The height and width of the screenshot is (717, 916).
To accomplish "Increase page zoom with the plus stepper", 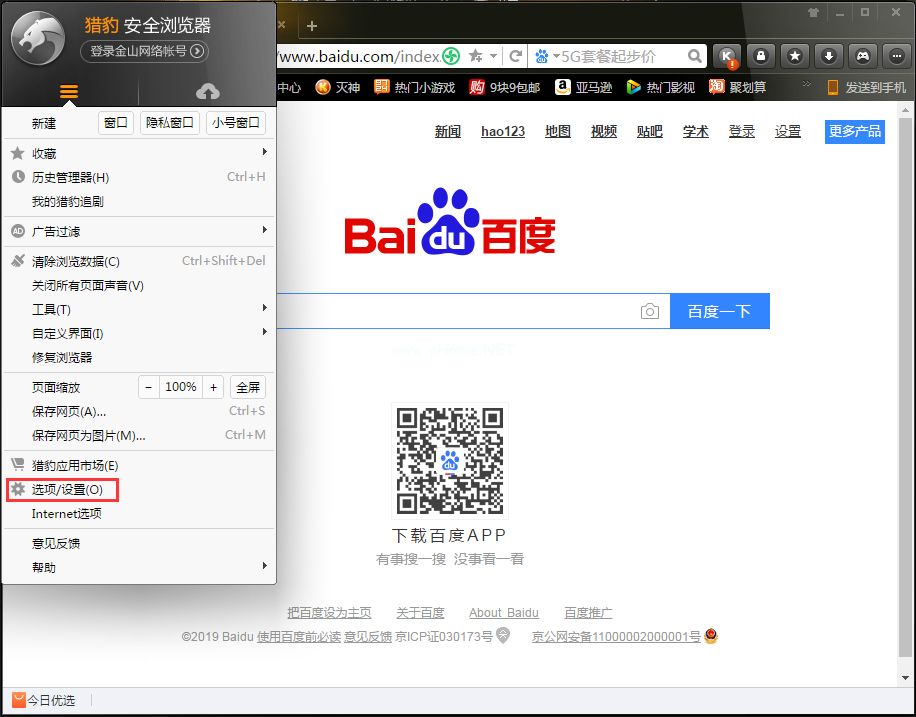I will pos(213,386).
